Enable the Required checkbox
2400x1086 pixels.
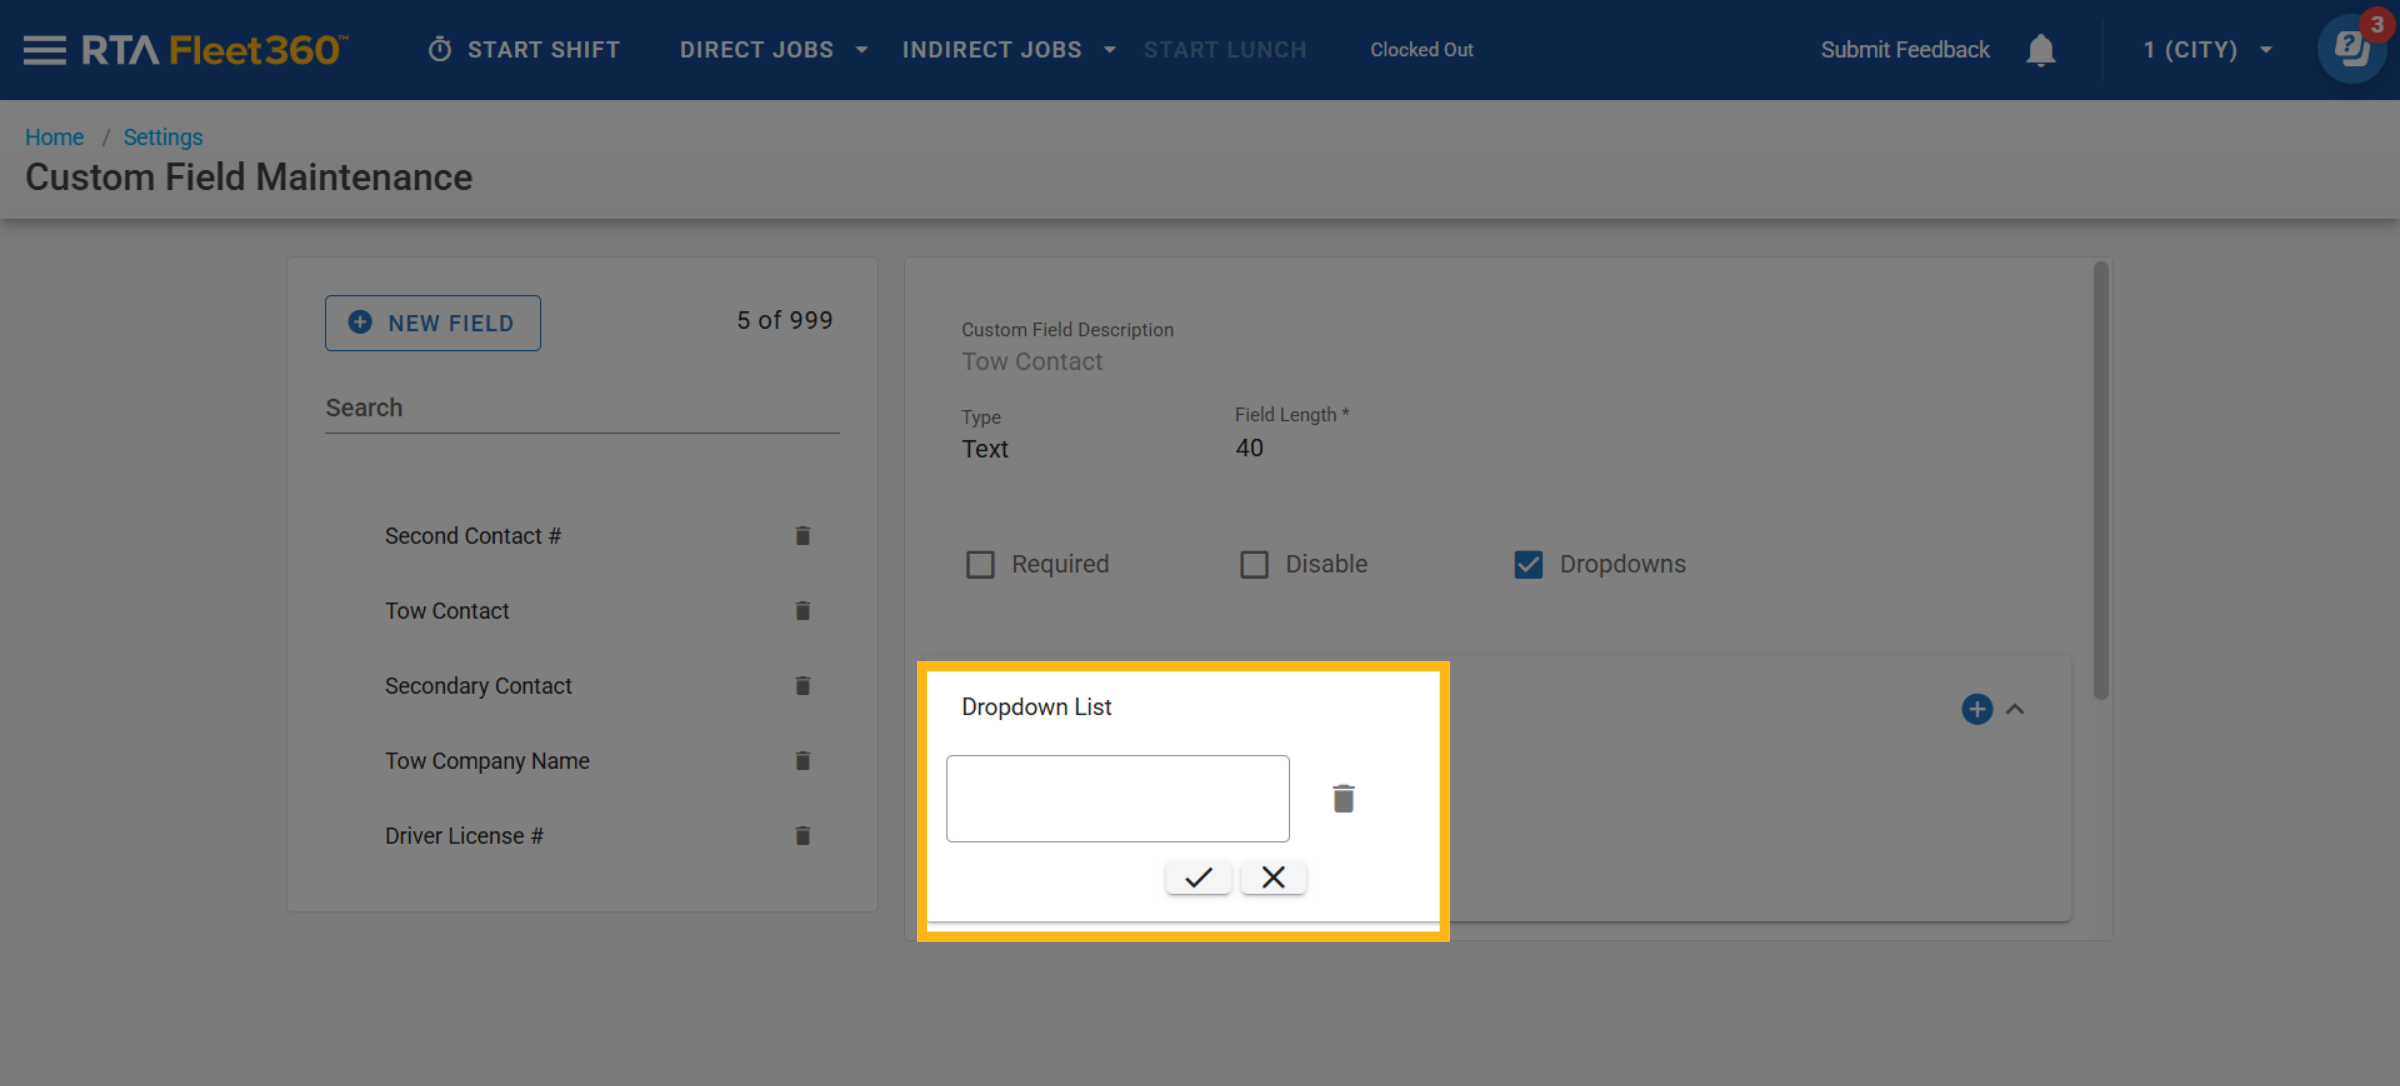click(x=980, y=564)
